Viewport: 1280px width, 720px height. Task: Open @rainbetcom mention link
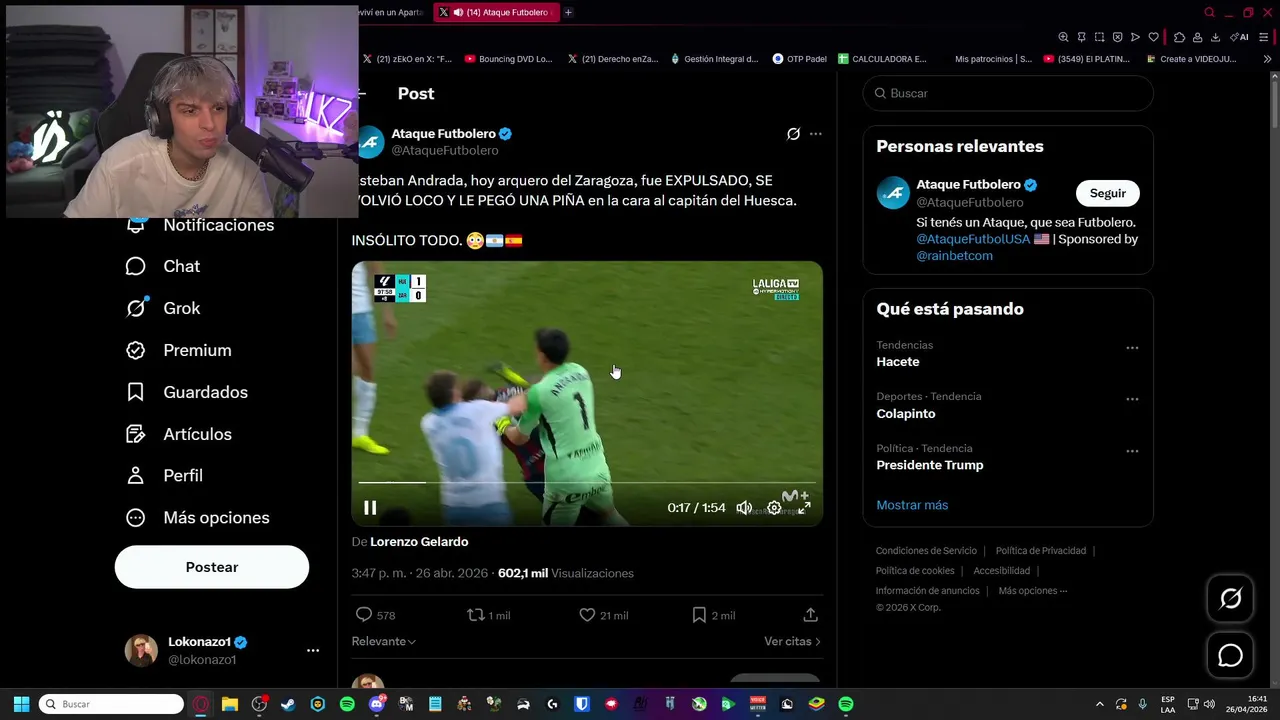[954, 256]
